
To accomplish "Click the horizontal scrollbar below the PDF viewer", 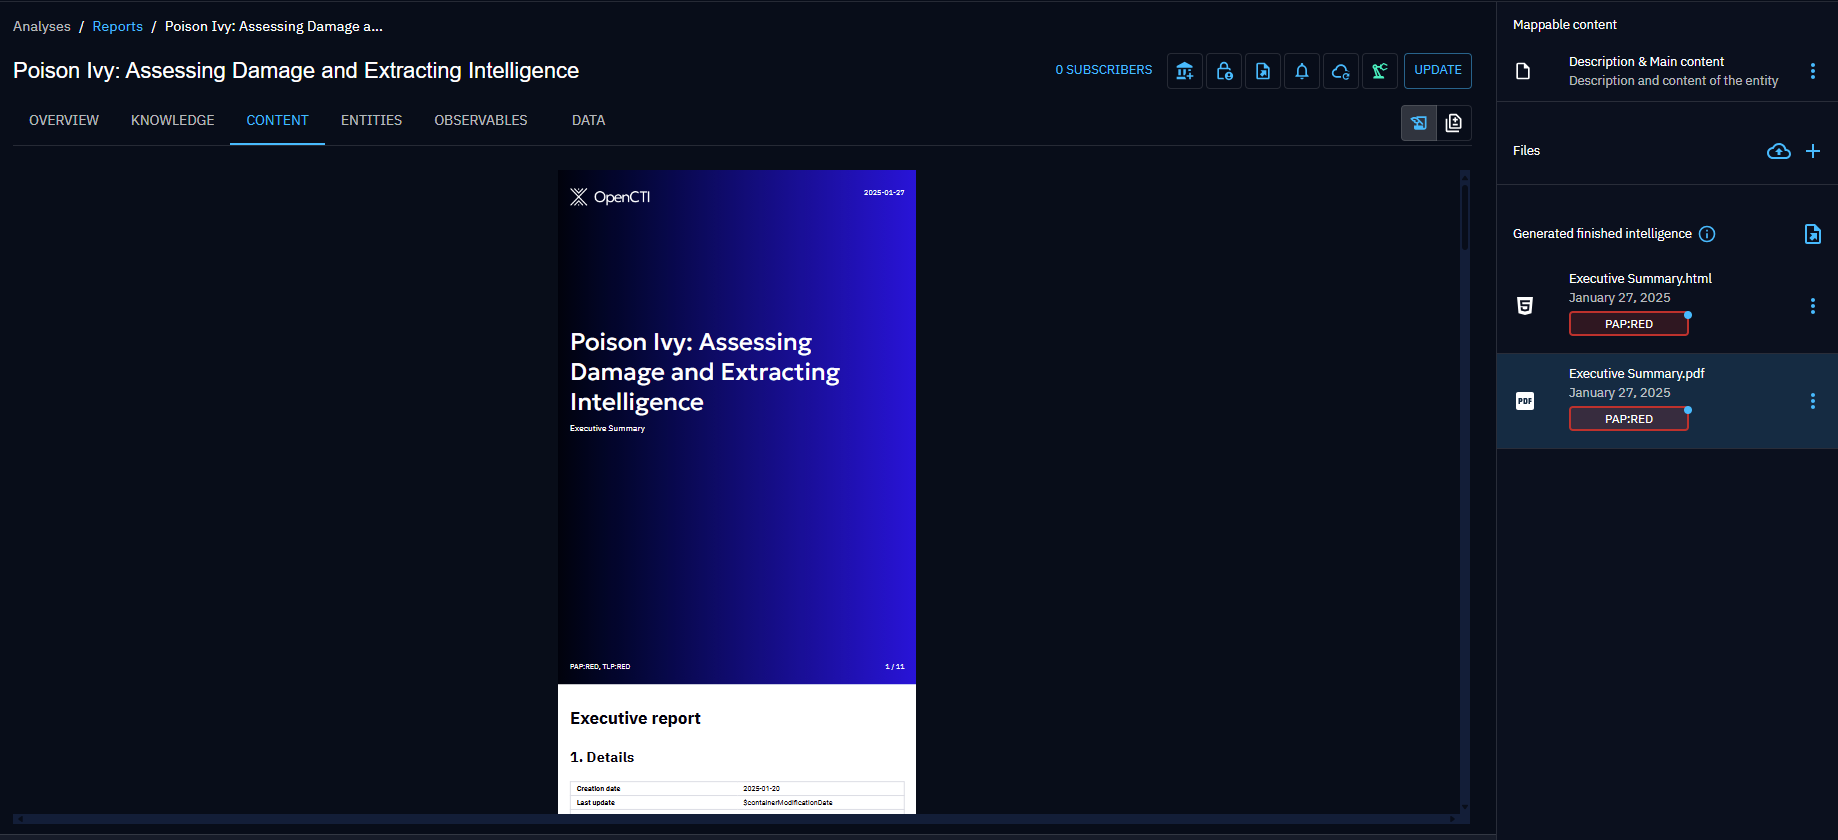I will [737, 819].
